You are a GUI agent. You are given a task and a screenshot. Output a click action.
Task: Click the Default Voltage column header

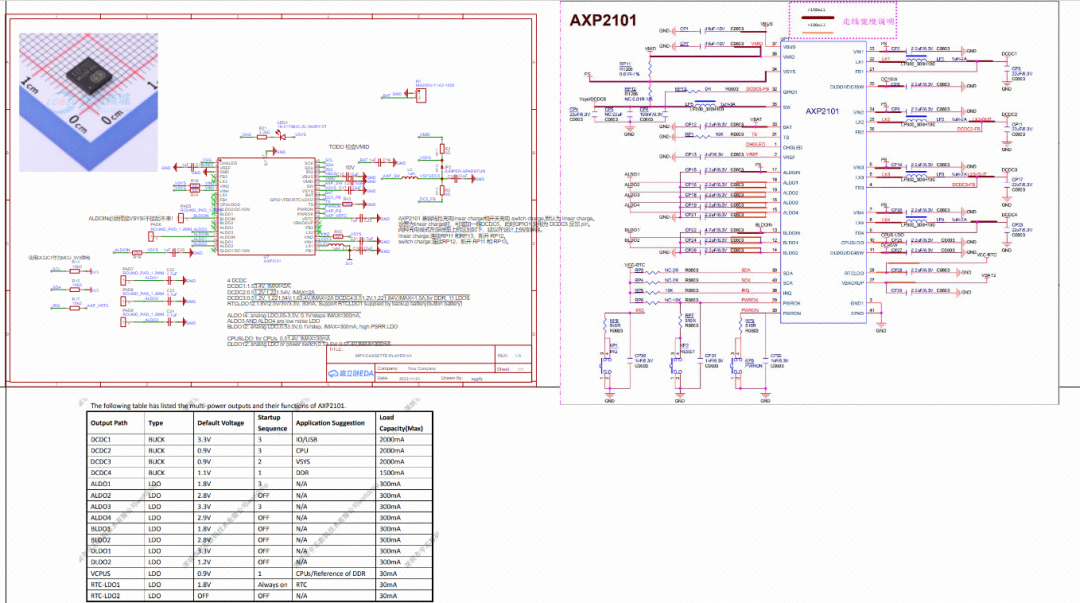point(222,422)
